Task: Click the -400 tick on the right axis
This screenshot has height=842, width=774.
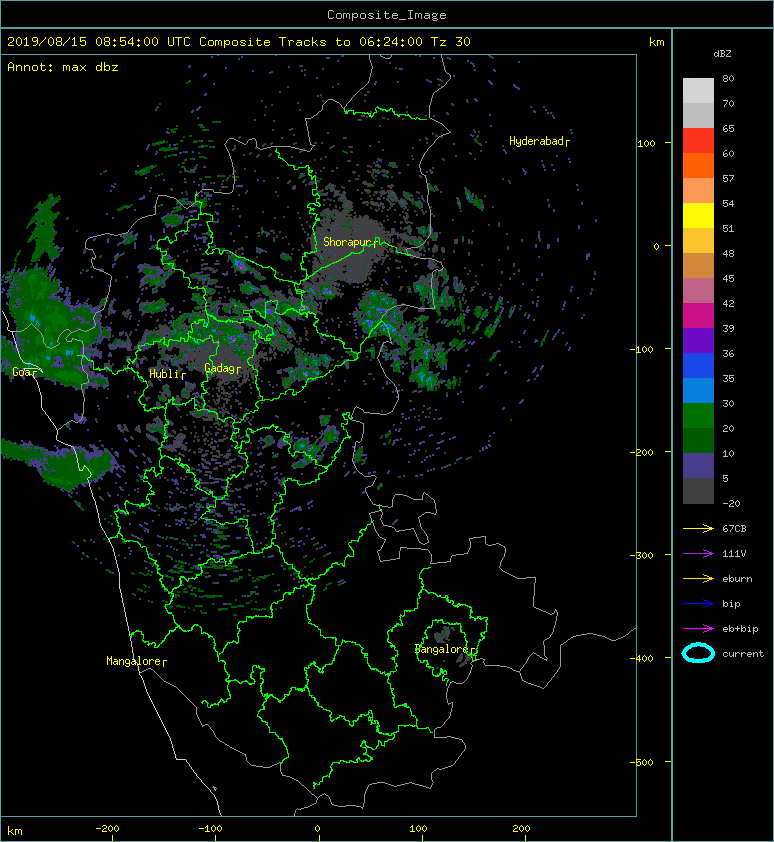Action: tap(641, 658)
